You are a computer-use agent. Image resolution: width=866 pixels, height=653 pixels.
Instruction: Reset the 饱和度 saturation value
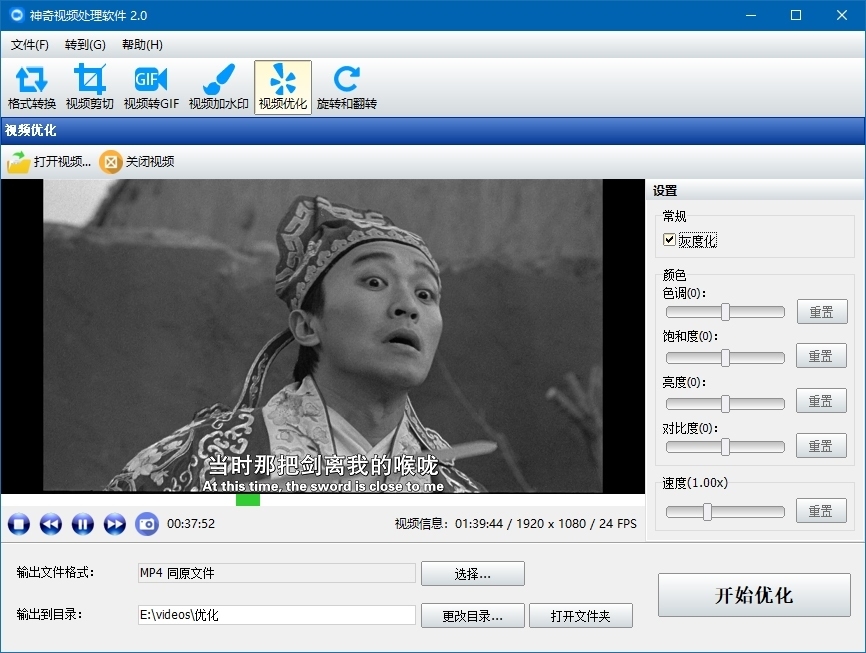point(821,356)
